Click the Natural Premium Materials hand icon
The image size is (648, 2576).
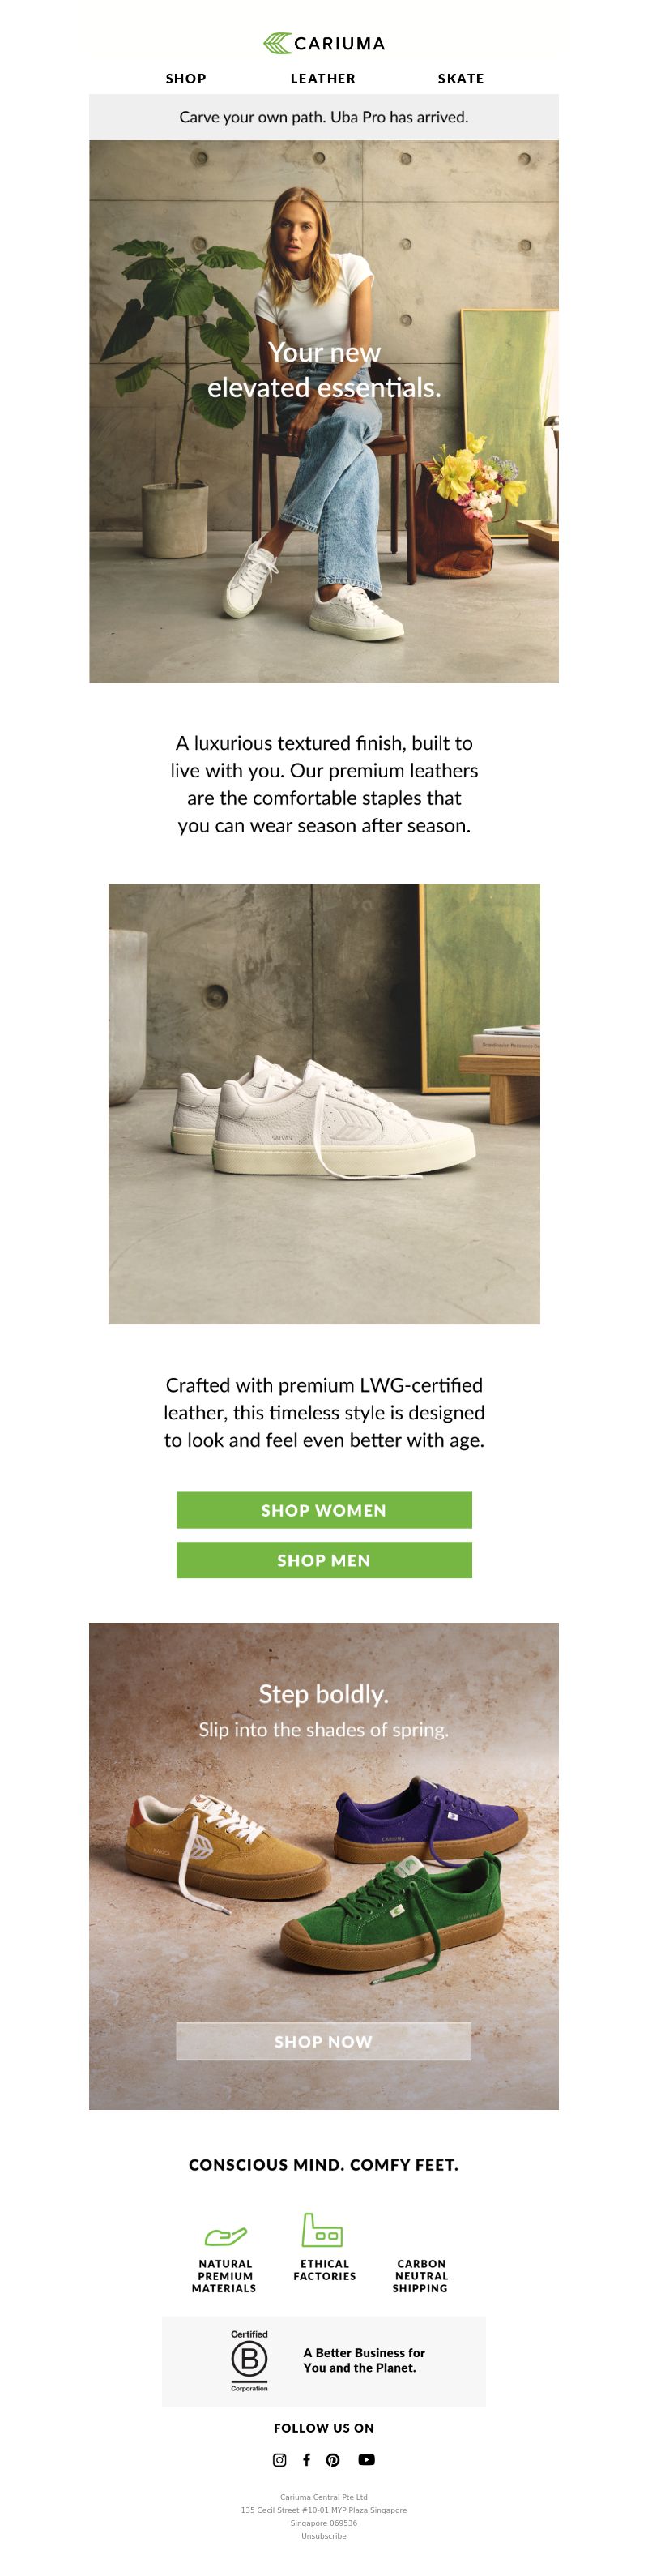(x=225, y=2236)
